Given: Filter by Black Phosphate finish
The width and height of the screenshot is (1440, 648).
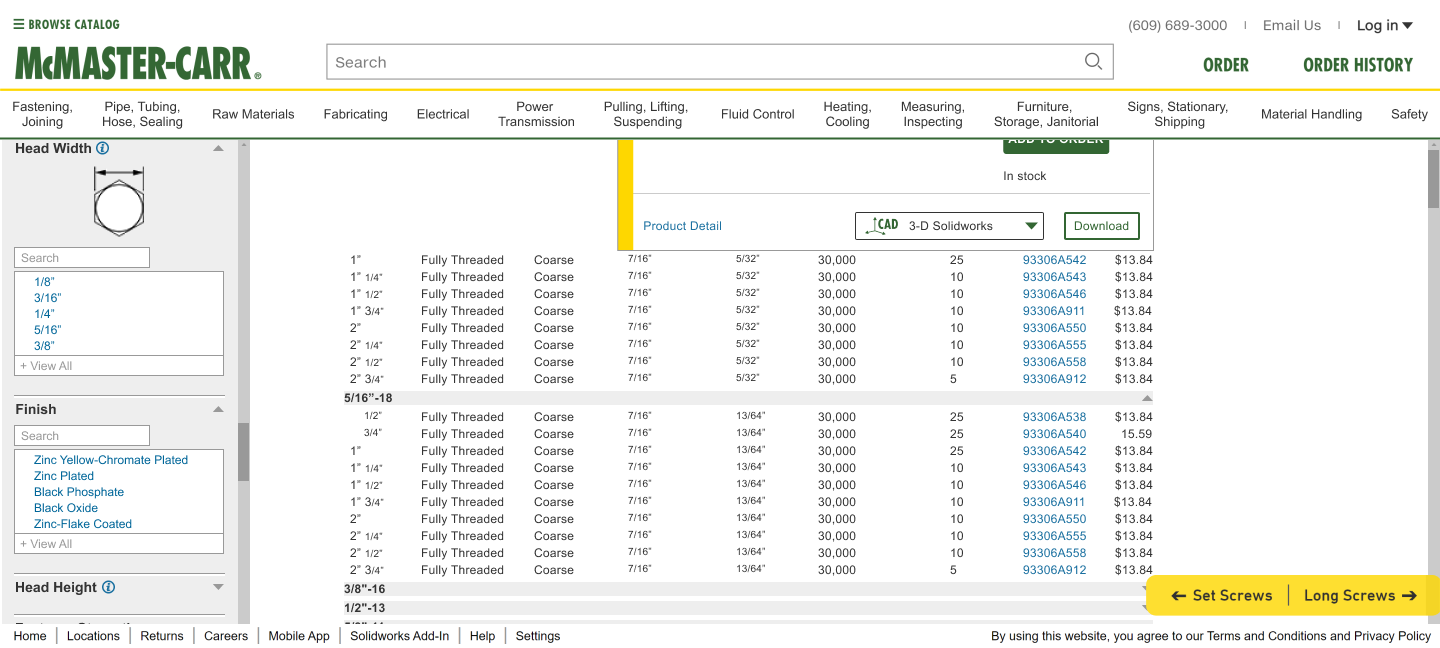Looking at the screenshot, I should (79, 492).
